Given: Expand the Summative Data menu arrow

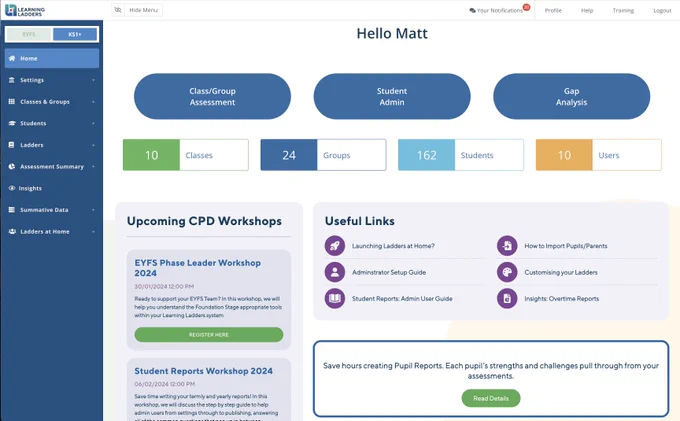Looking at the screenshot, I should pyautogui.click(x=93, y=210).
